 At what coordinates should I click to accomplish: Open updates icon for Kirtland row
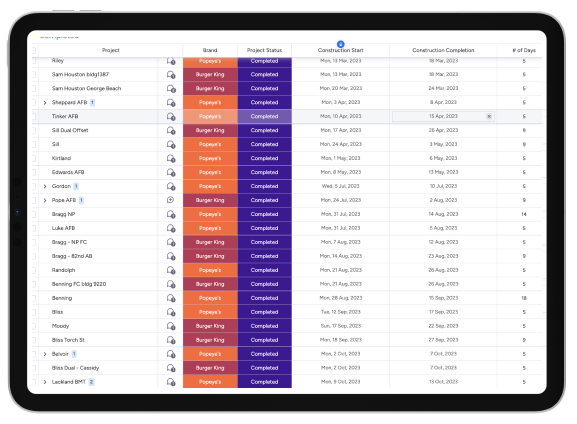[x=171, y=159]
